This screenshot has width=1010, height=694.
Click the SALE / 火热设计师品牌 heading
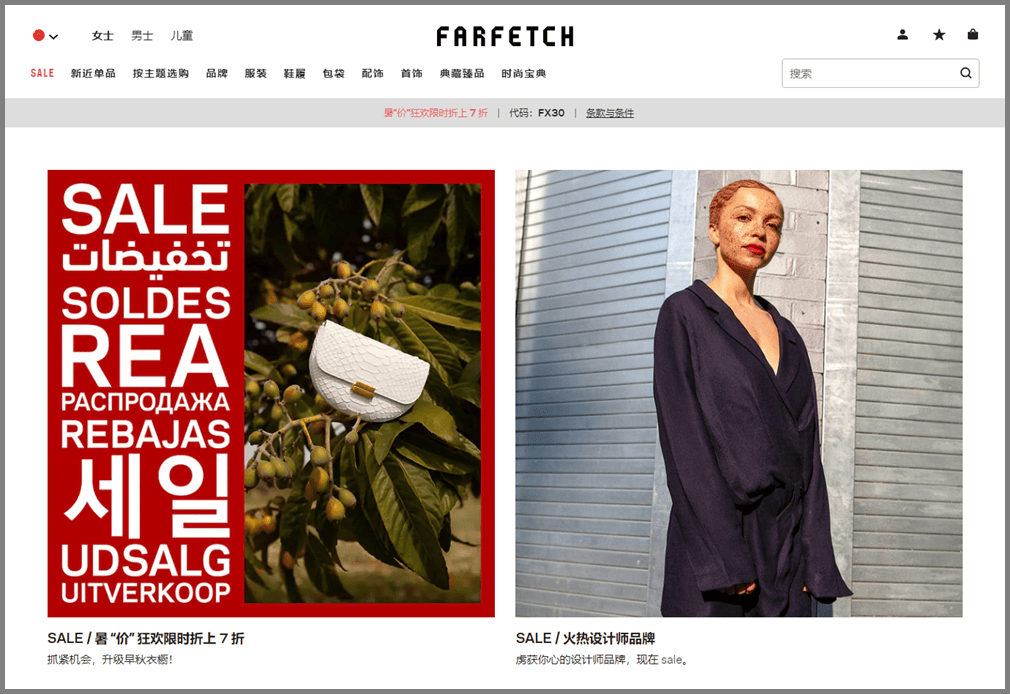tap(586, 639)
